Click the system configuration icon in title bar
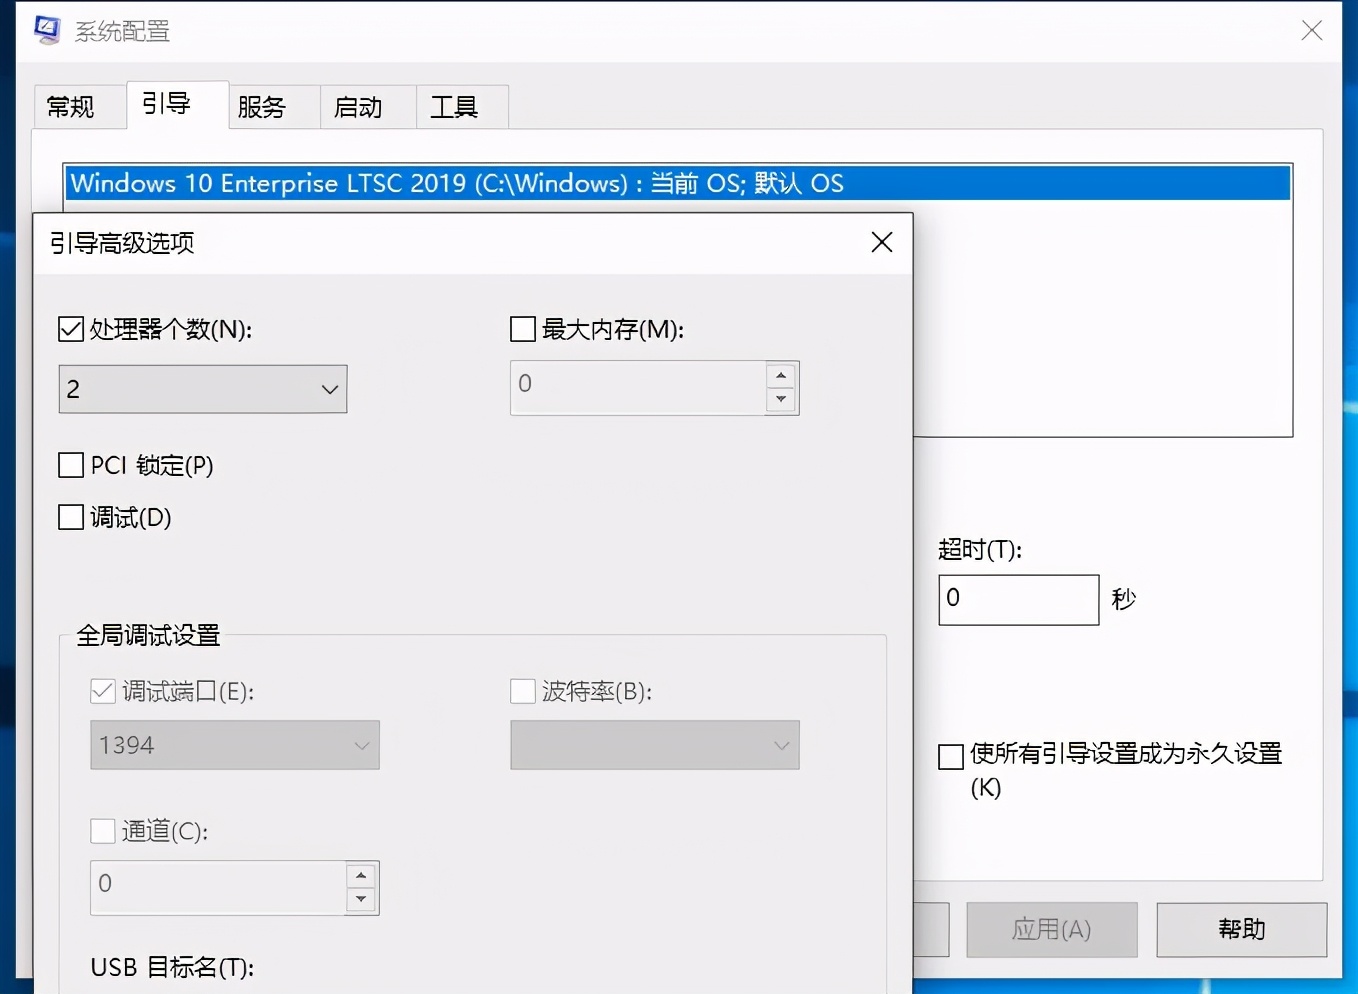Viewport: 1358px width, 994px height. (46, 30)
